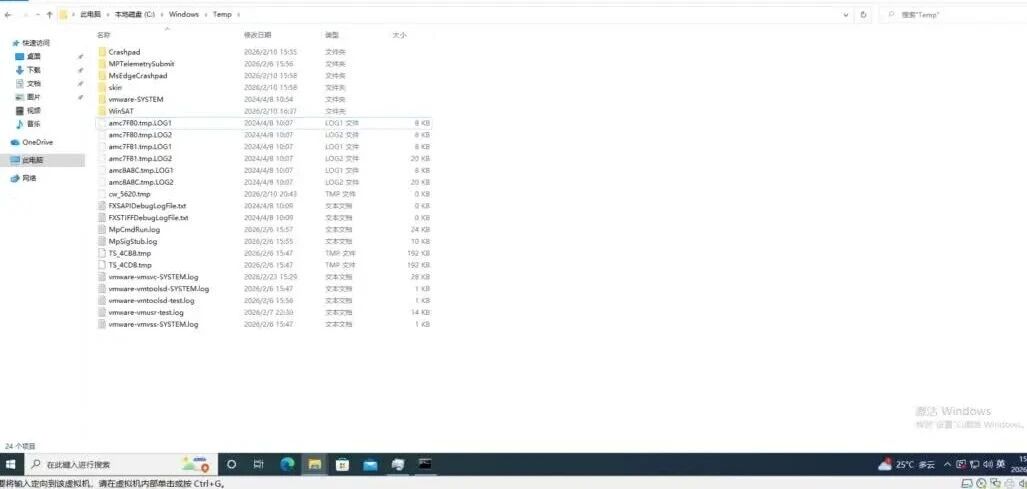Select TS_4CD8.tmp file icon
This screenshot has width=1027, height=489.
[x=101, y=264]
